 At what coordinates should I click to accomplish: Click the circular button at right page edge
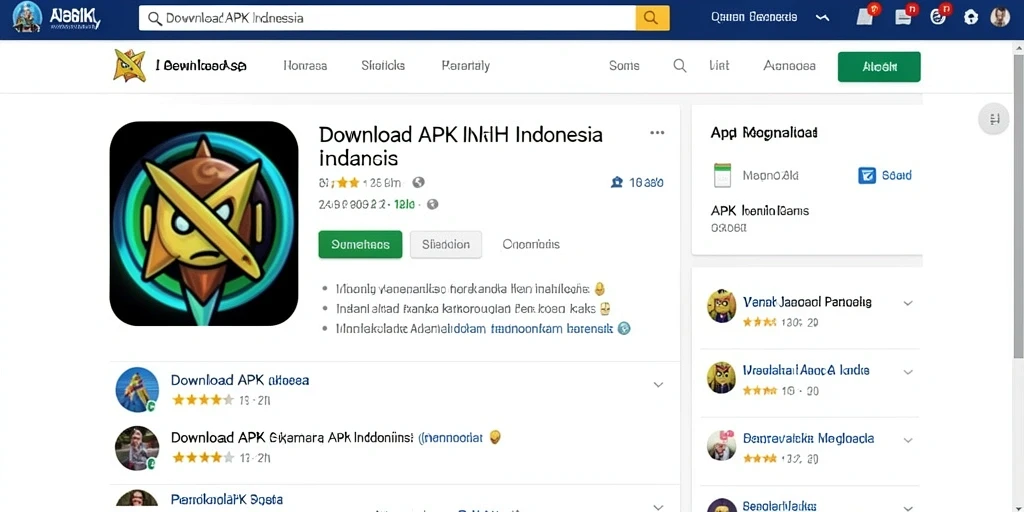995,119
